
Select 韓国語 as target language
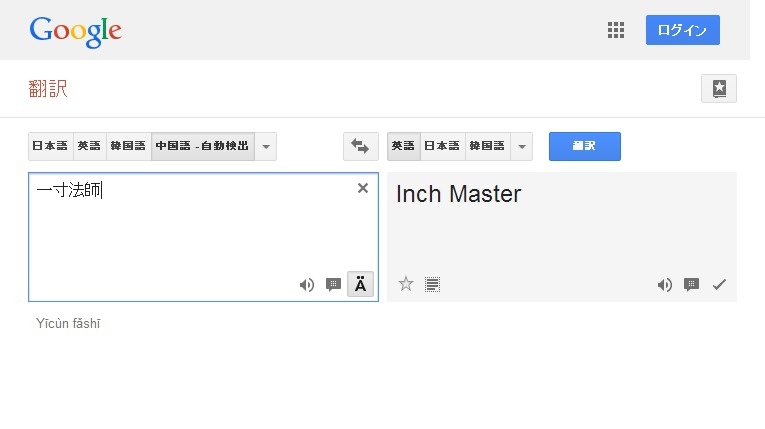[487, 146]
